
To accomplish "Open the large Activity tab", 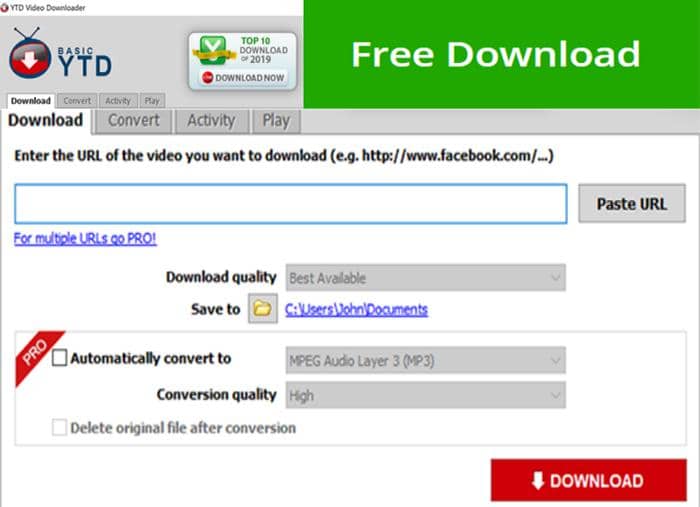I will click(x=212, y=121).
